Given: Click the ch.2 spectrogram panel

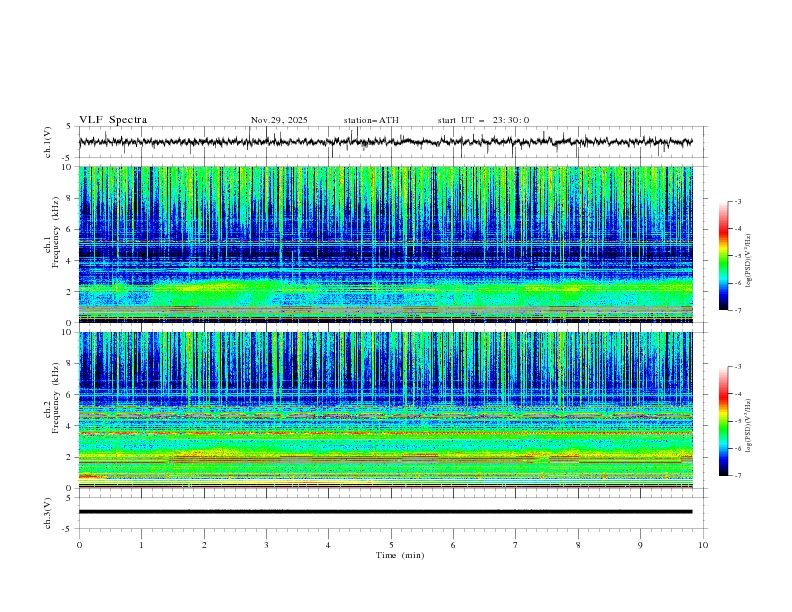Looking at the screenshot, I should tap(385, 410).
